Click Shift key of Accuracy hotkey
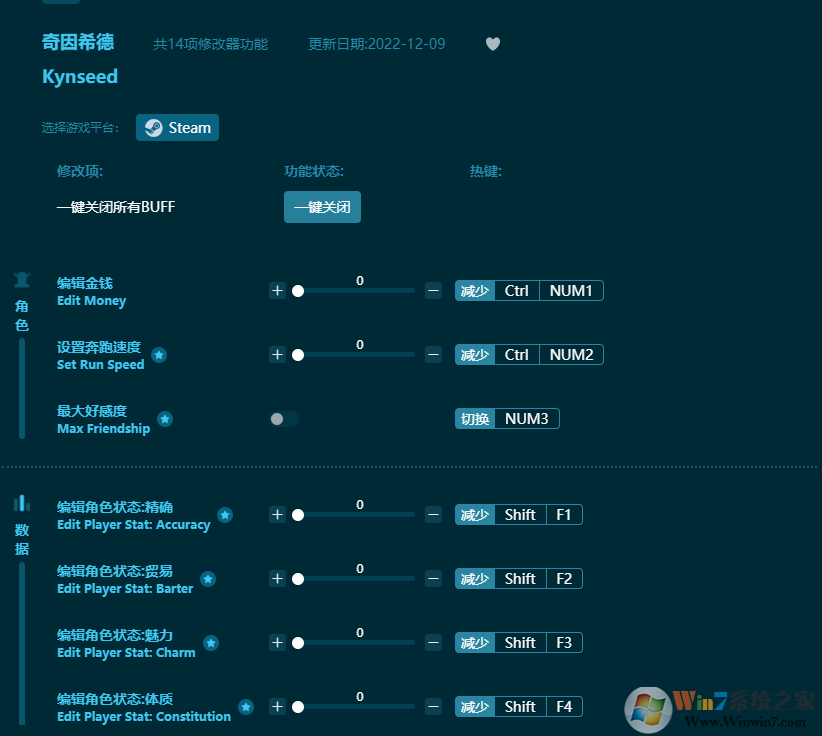This screenshot has width=822, height=736. (x=520, y=514)
